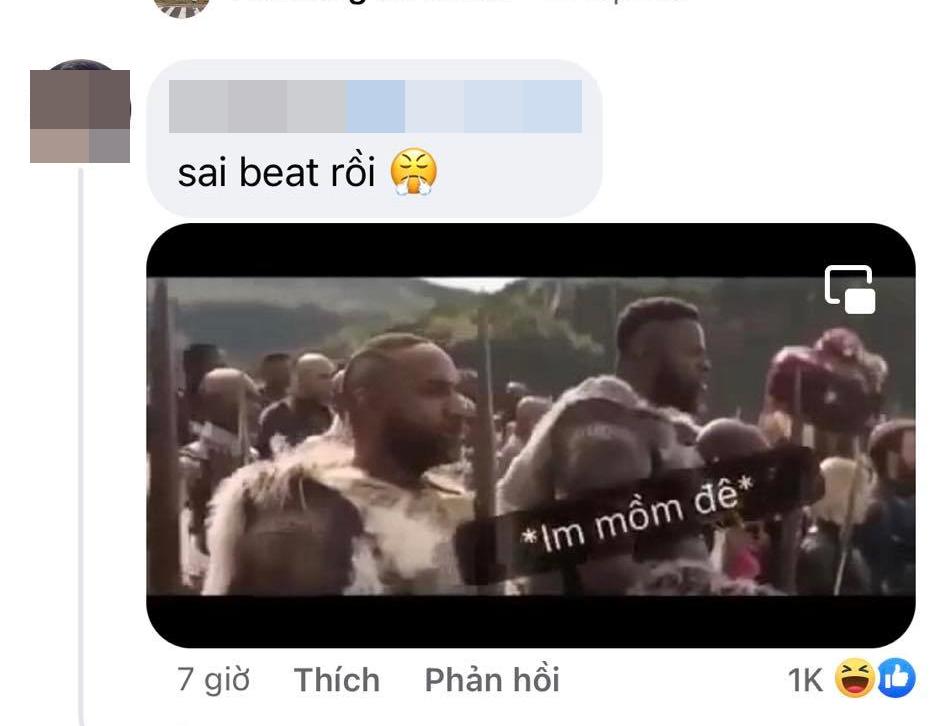Viewport: 946px width, 726px height.
Task: Click the Haha laughing reaction icon
Action: 855,678
